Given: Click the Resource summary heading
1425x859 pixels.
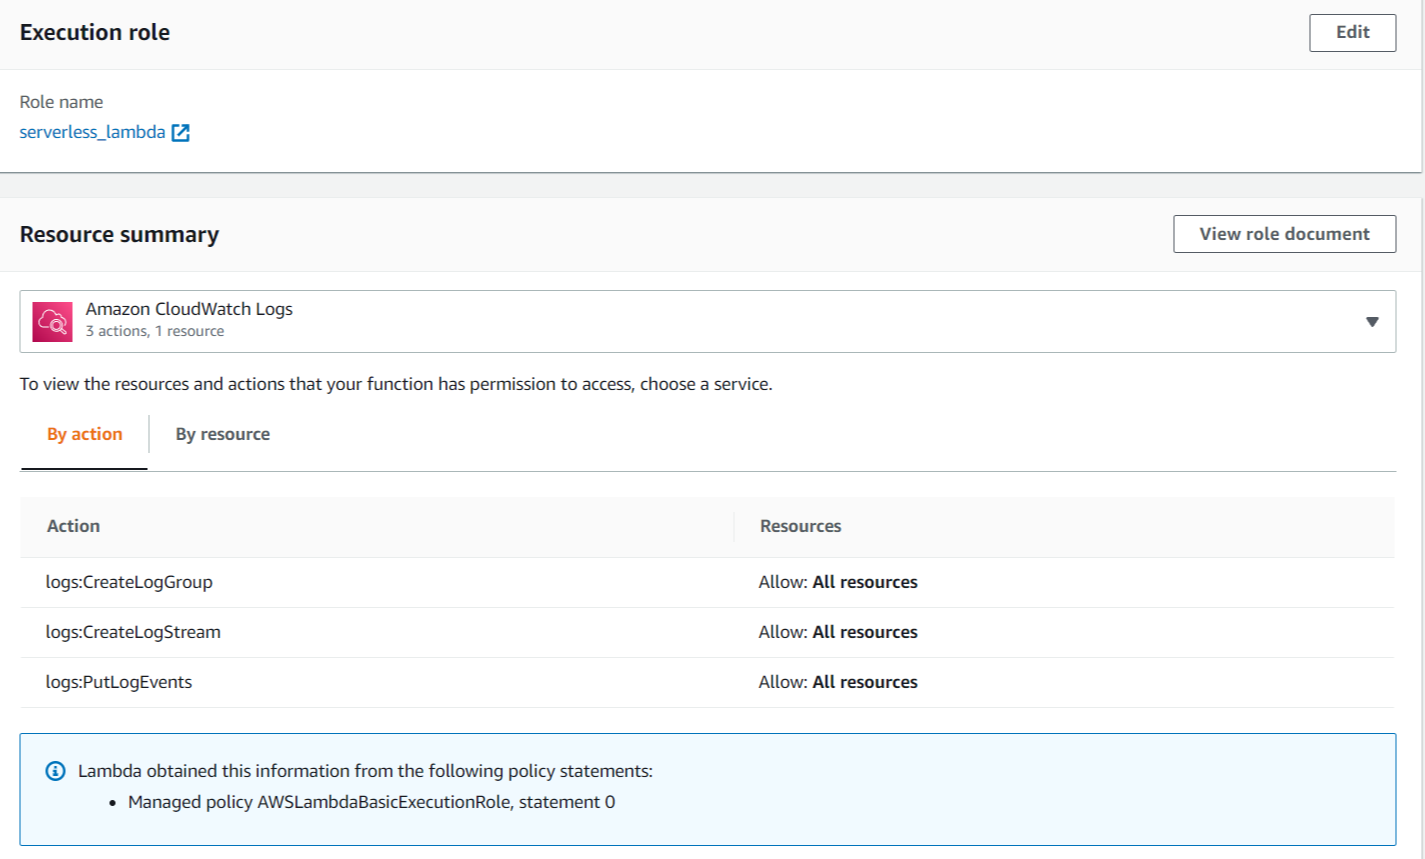Looking at the screenshot, I should pyautogui.click(x=119, y=235).
